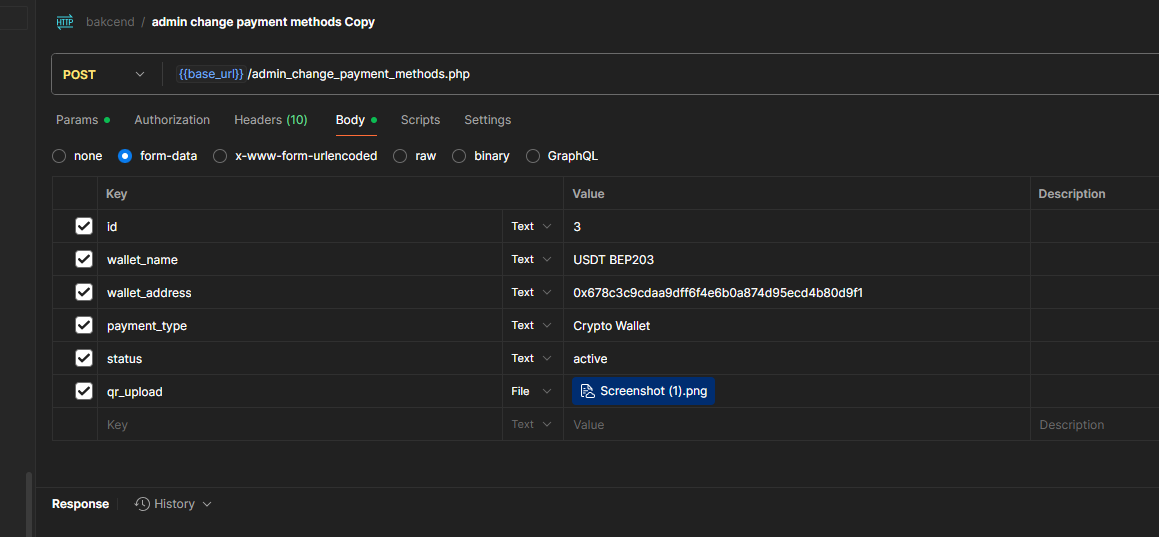Uncheck the qr_upload row checkbox
The image size is (1159, 537).
coord(84,391)
